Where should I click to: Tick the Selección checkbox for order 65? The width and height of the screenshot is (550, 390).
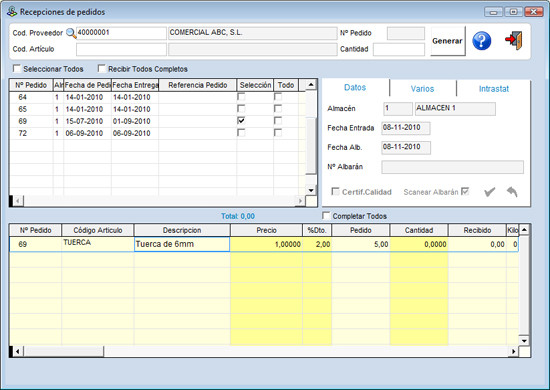pyautogui.click(x=241, y=109)
